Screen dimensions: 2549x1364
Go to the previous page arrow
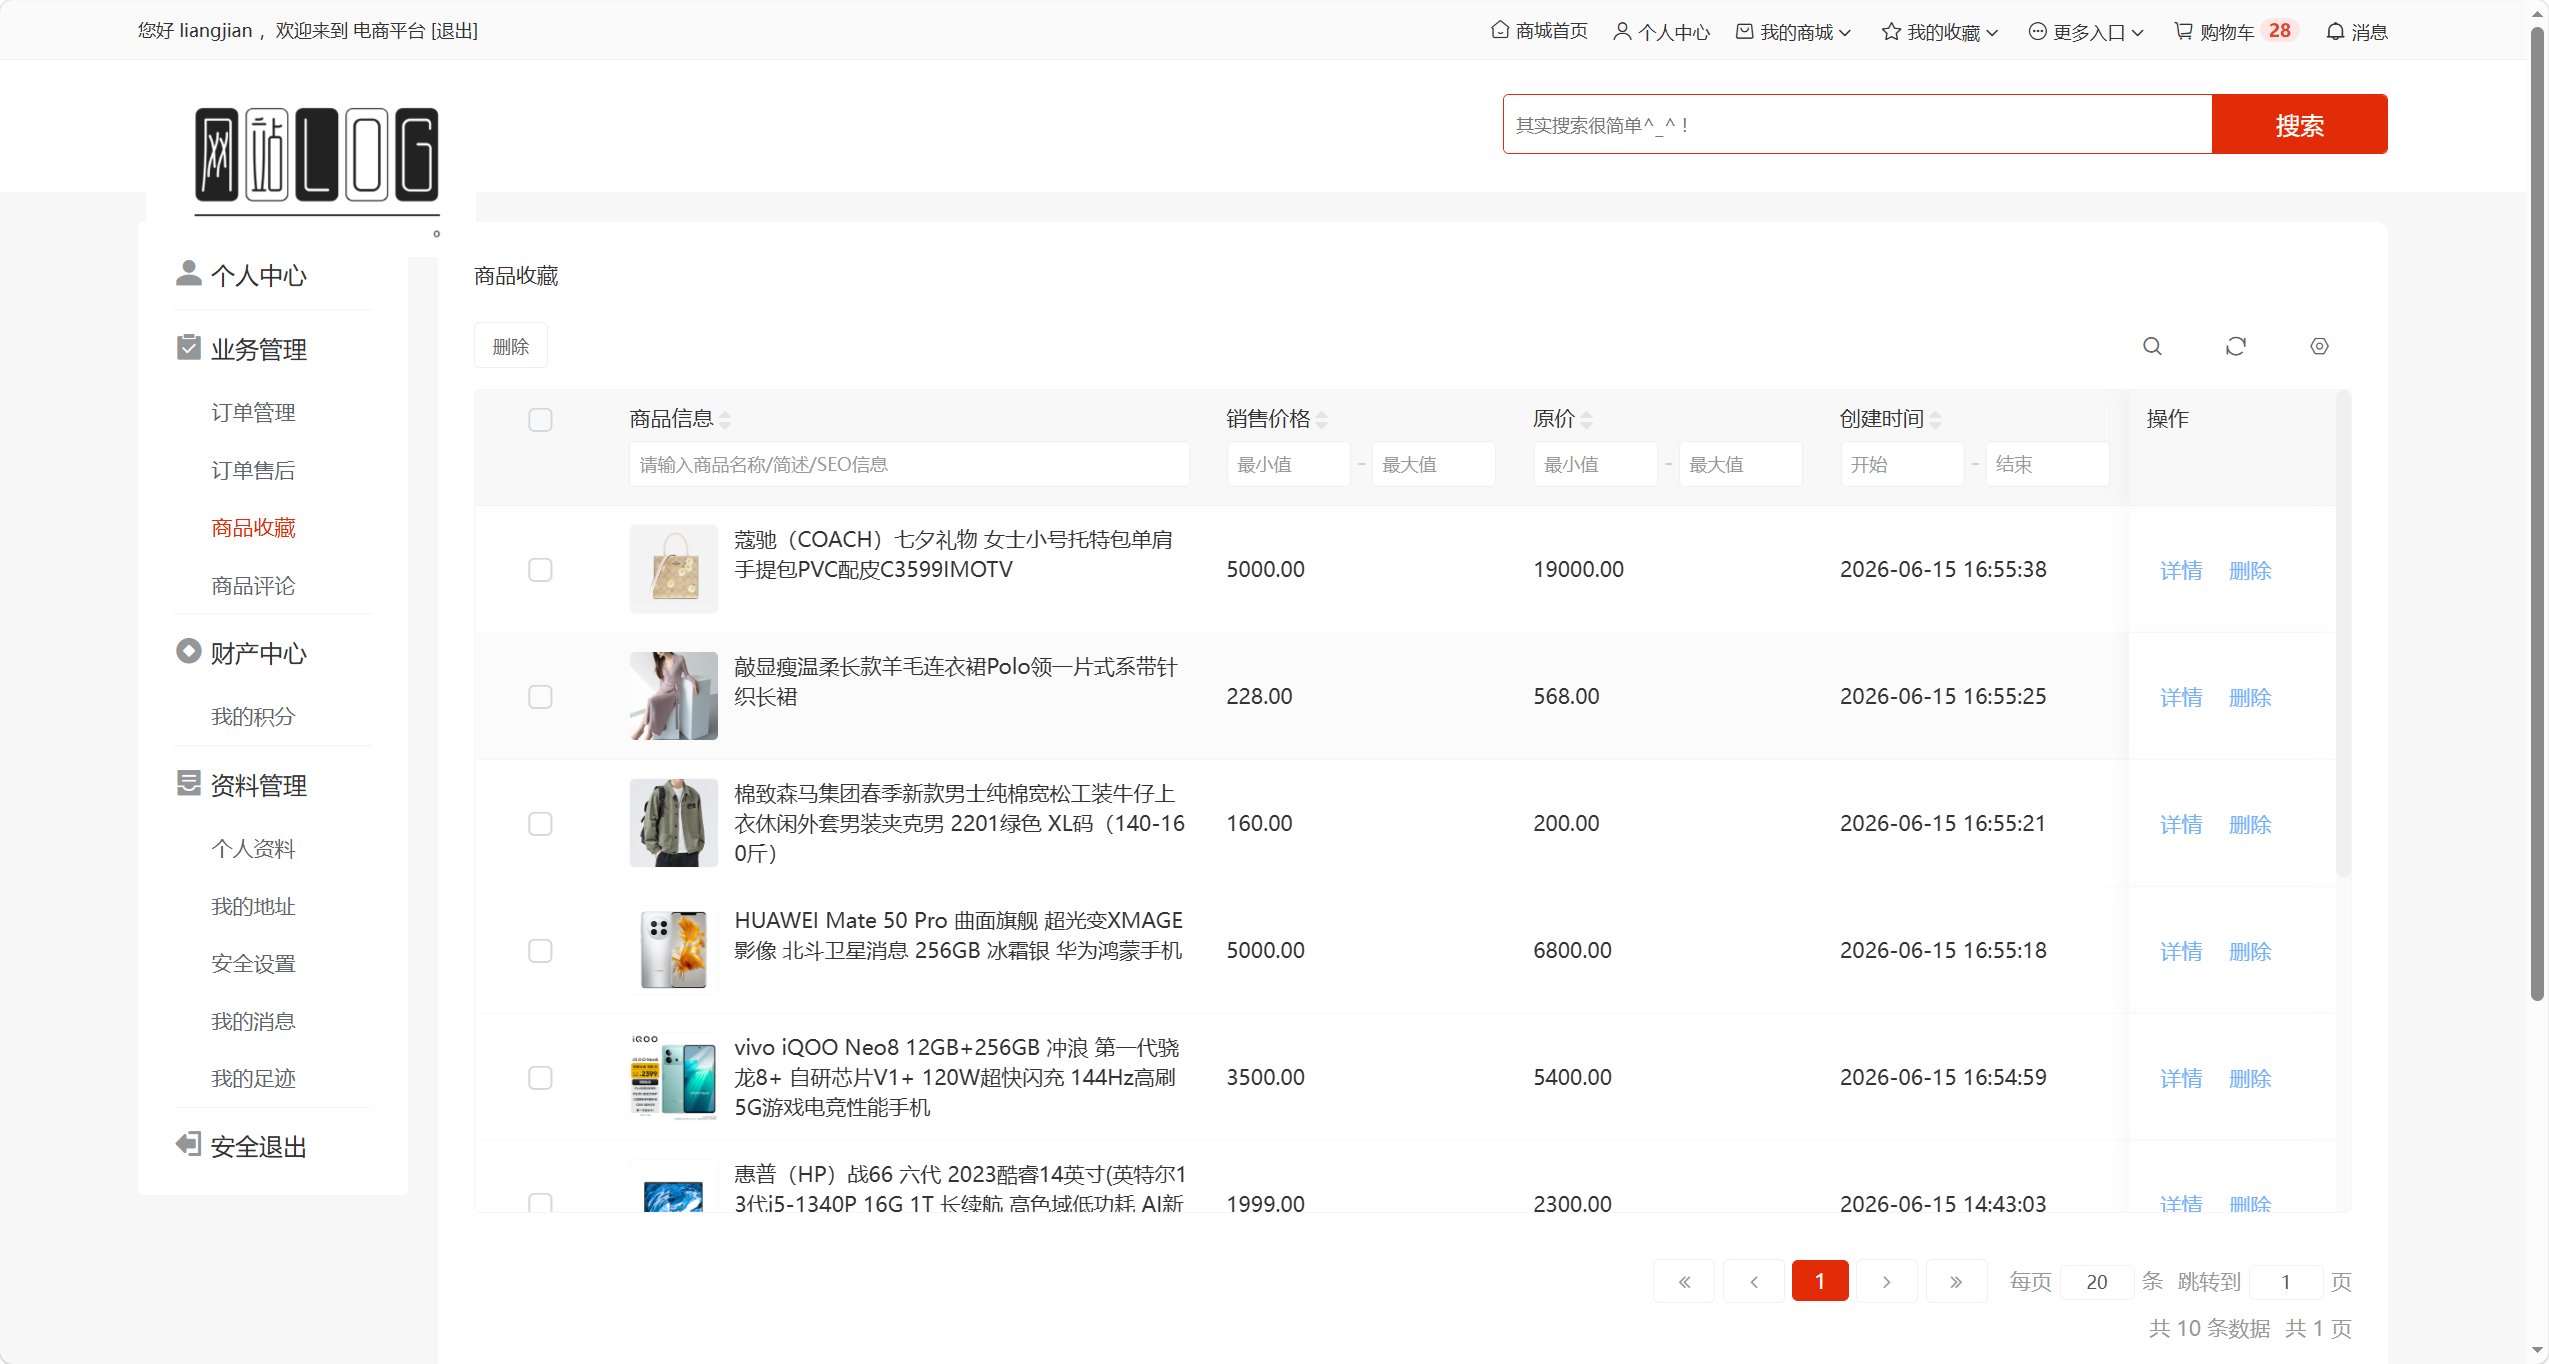pyautogui.click(x=1753, y=1281)
